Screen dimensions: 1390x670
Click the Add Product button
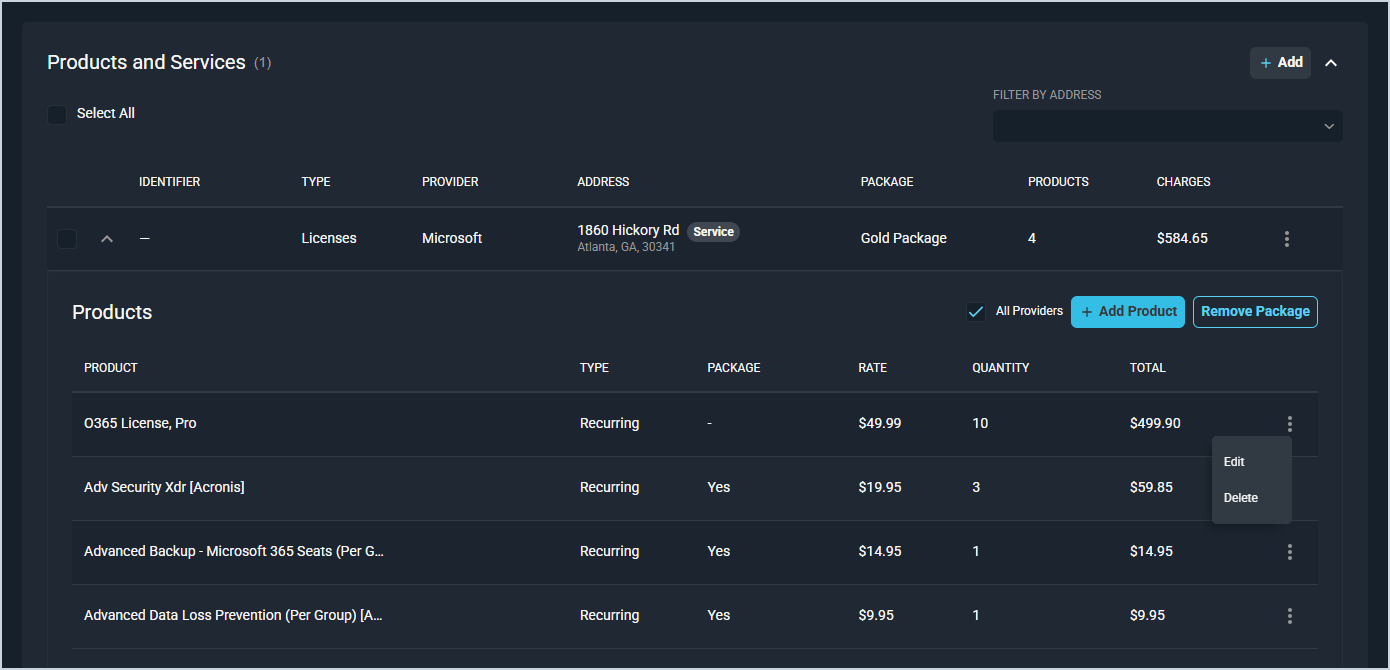coord(1127,312)
